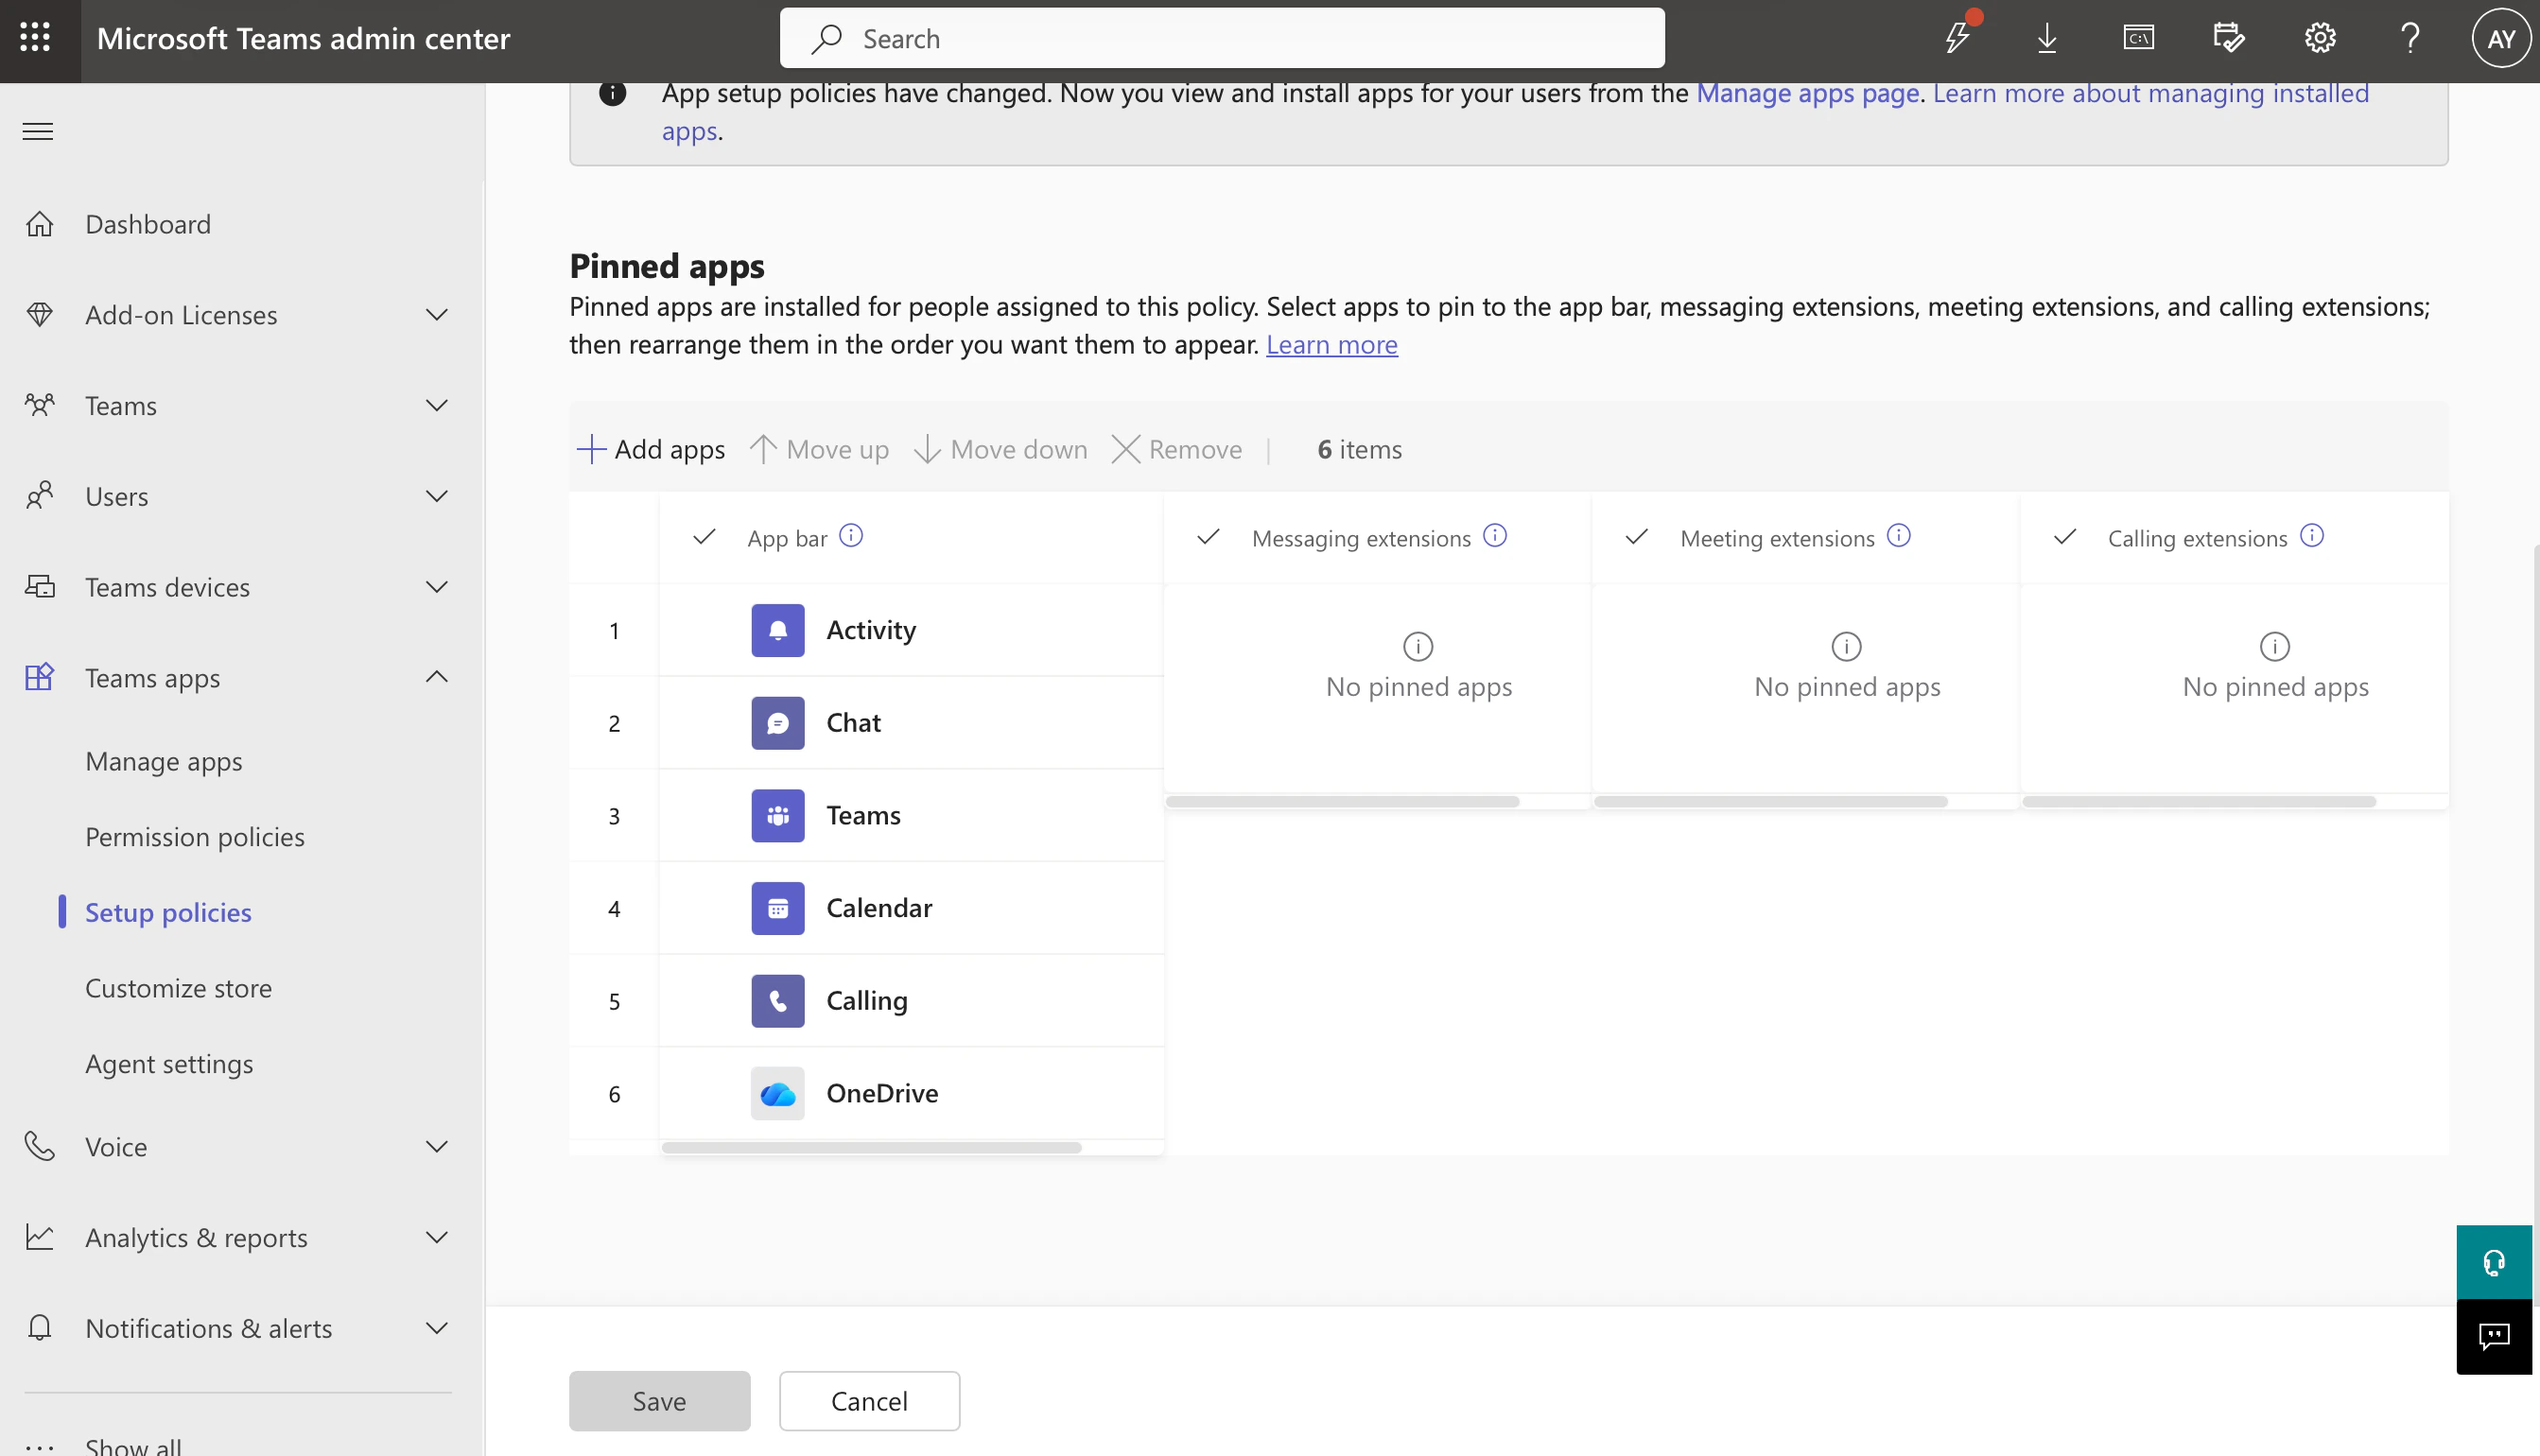Image resolution: width=2540 pixels, height=1456 pixels.
Task: Click the Notifications & alerts bell icon
Action: coord(40,1328)
